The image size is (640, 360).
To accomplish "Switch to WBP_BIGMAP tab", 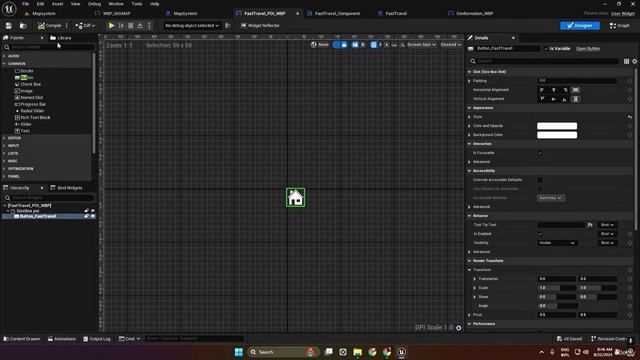I will click(116, 13).
